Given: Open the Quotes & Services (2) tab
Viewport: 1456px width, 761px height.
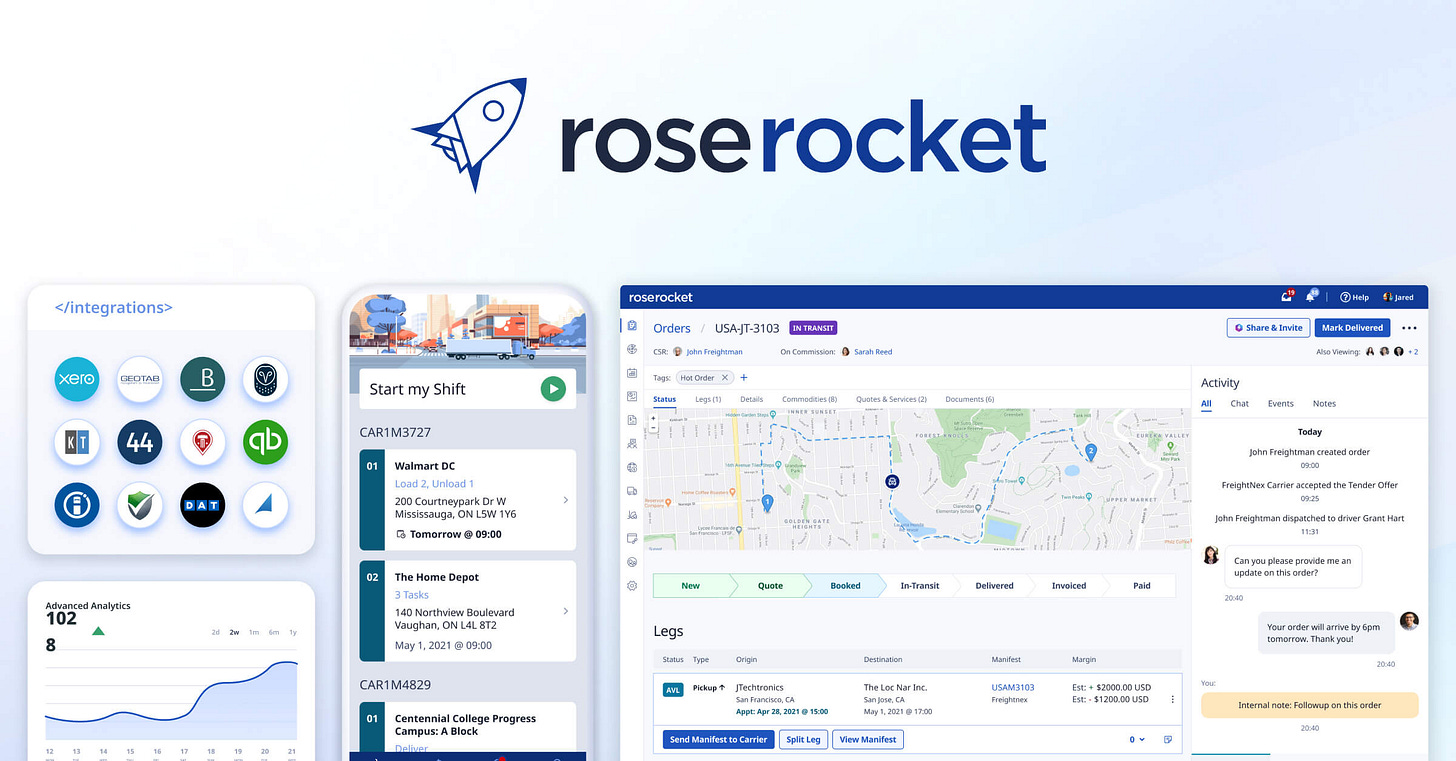Looking at the screenshot, I should (x=891, y=399).
